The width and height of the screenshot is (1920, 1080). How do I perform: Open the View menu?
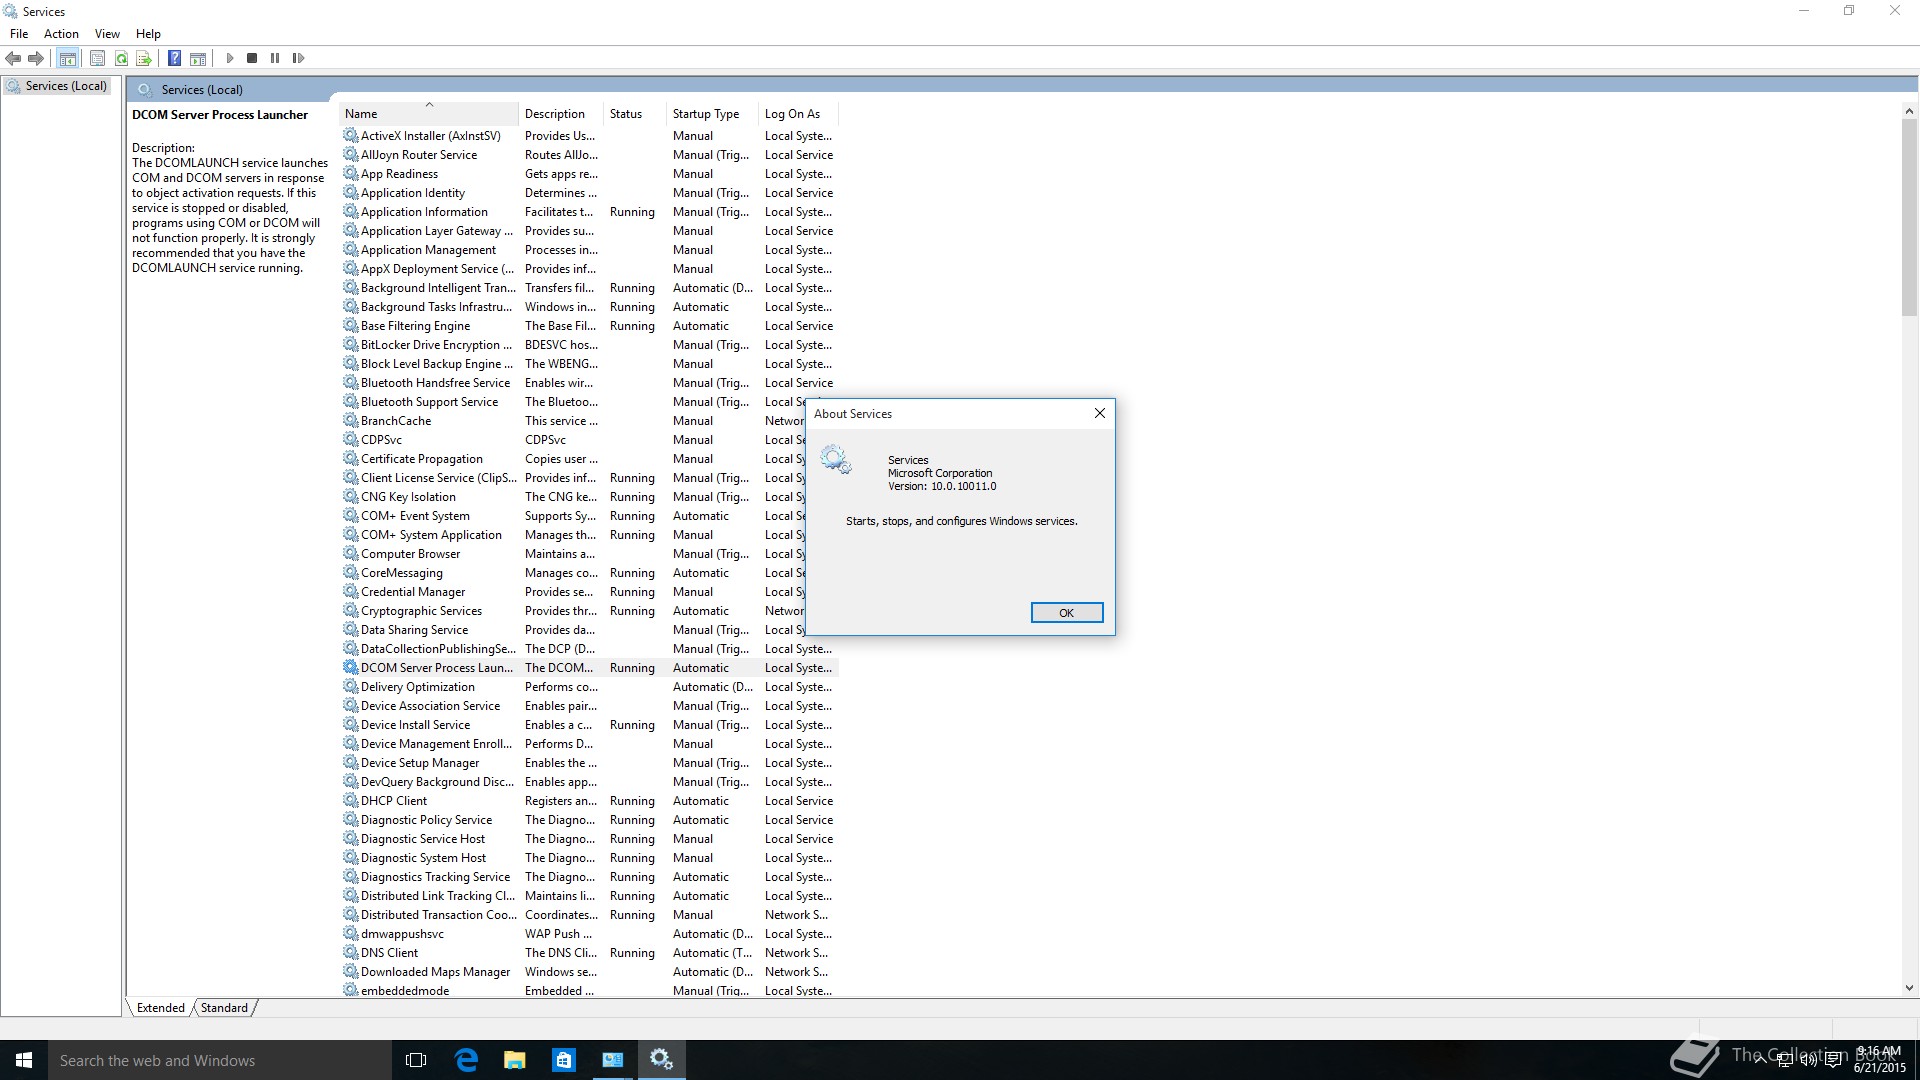[107, 34]
